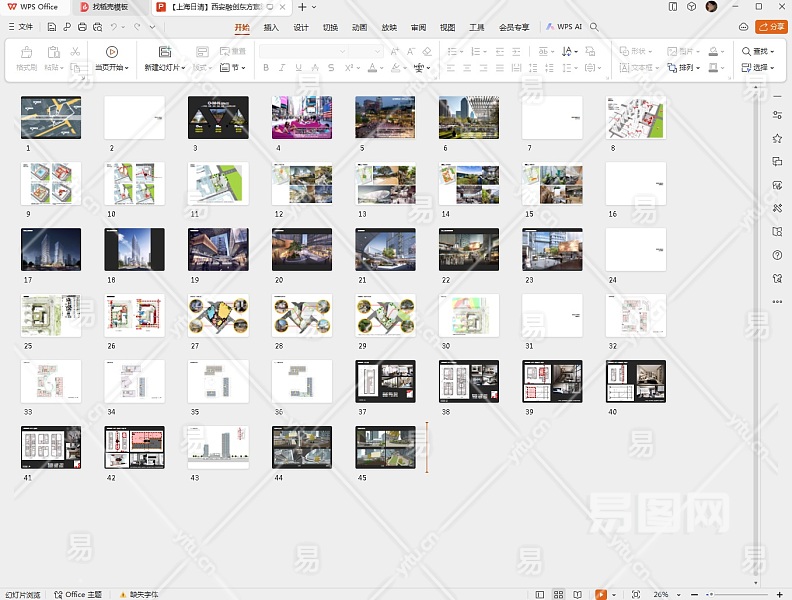The height and width of the screenshot is (600, 792).
Task: Click the orange 分享 button
Action: pyautogui.click(x=771, y=27)
